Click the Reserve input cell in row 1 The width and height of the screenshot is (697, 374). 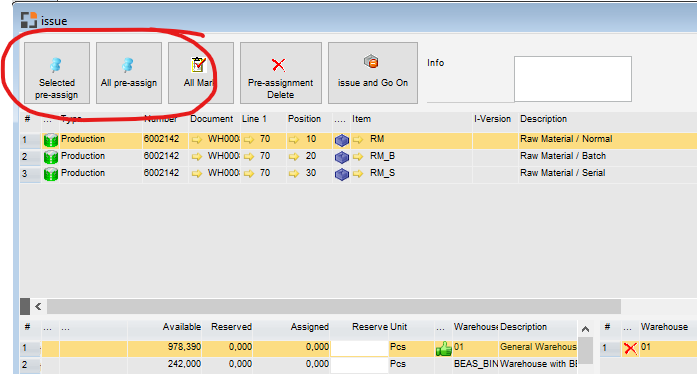pos(360,348)
